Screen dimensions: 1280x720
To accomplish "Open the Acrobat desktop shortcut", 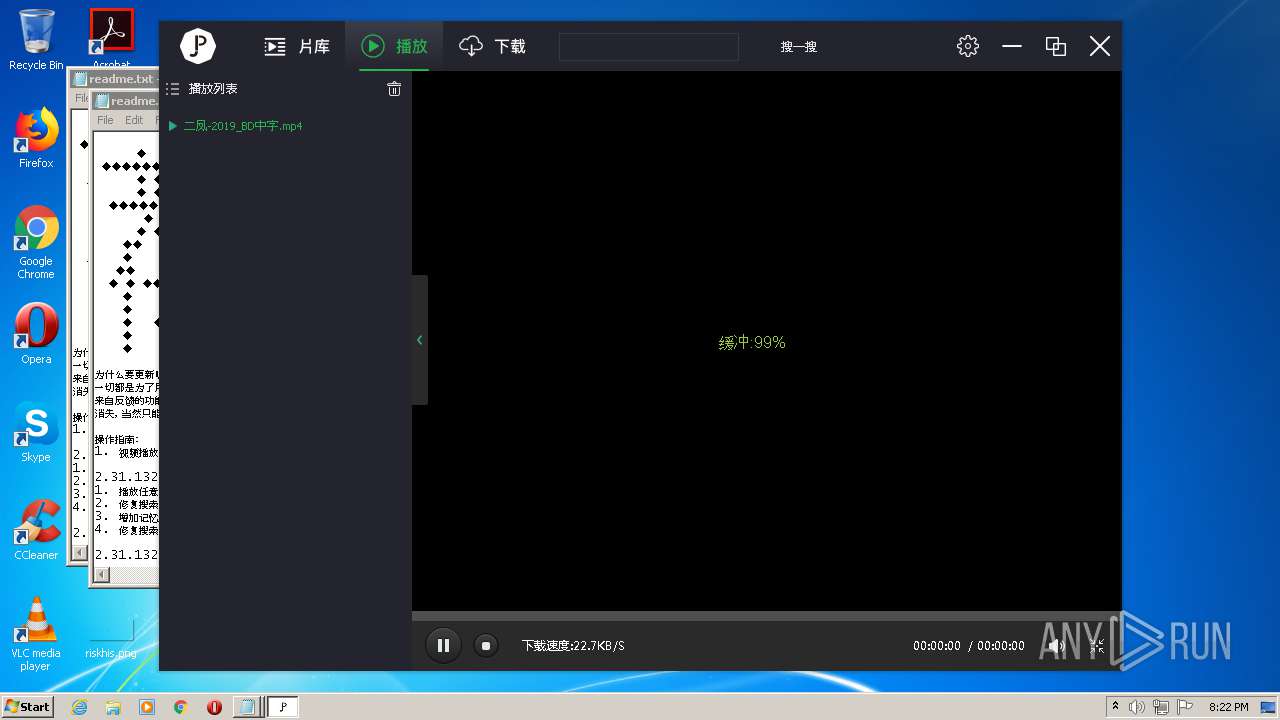I will 111,36.
